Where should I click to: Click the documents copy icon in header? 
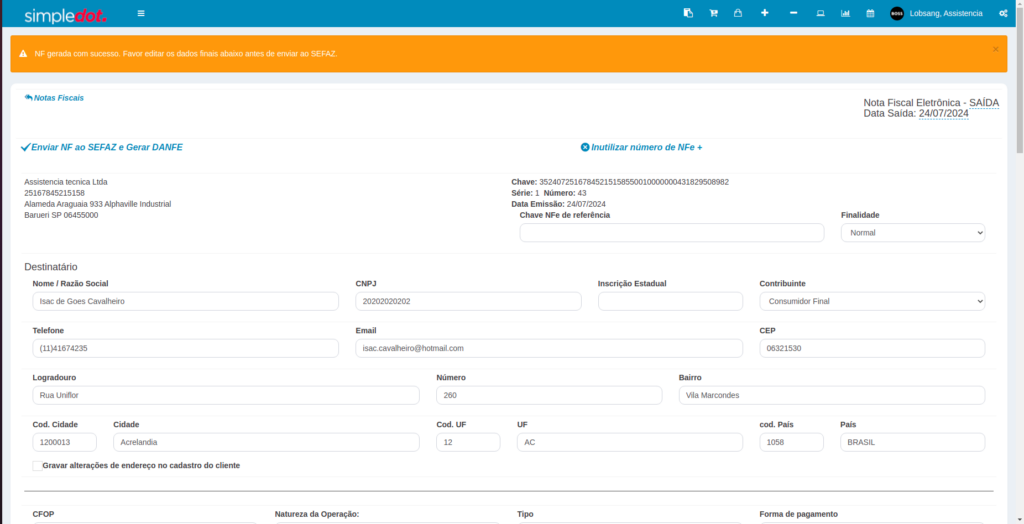(688, 13)
